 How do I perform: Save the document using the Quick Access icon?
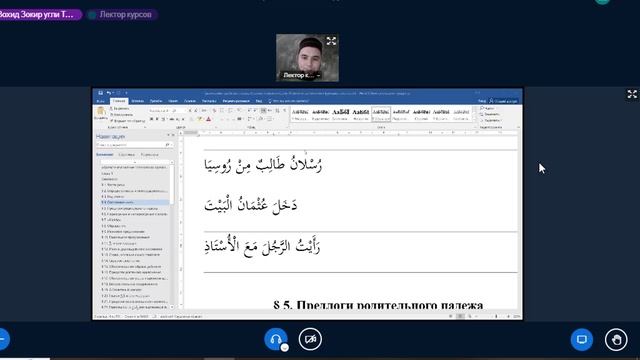pyautogui.click(x=101, y=93)
